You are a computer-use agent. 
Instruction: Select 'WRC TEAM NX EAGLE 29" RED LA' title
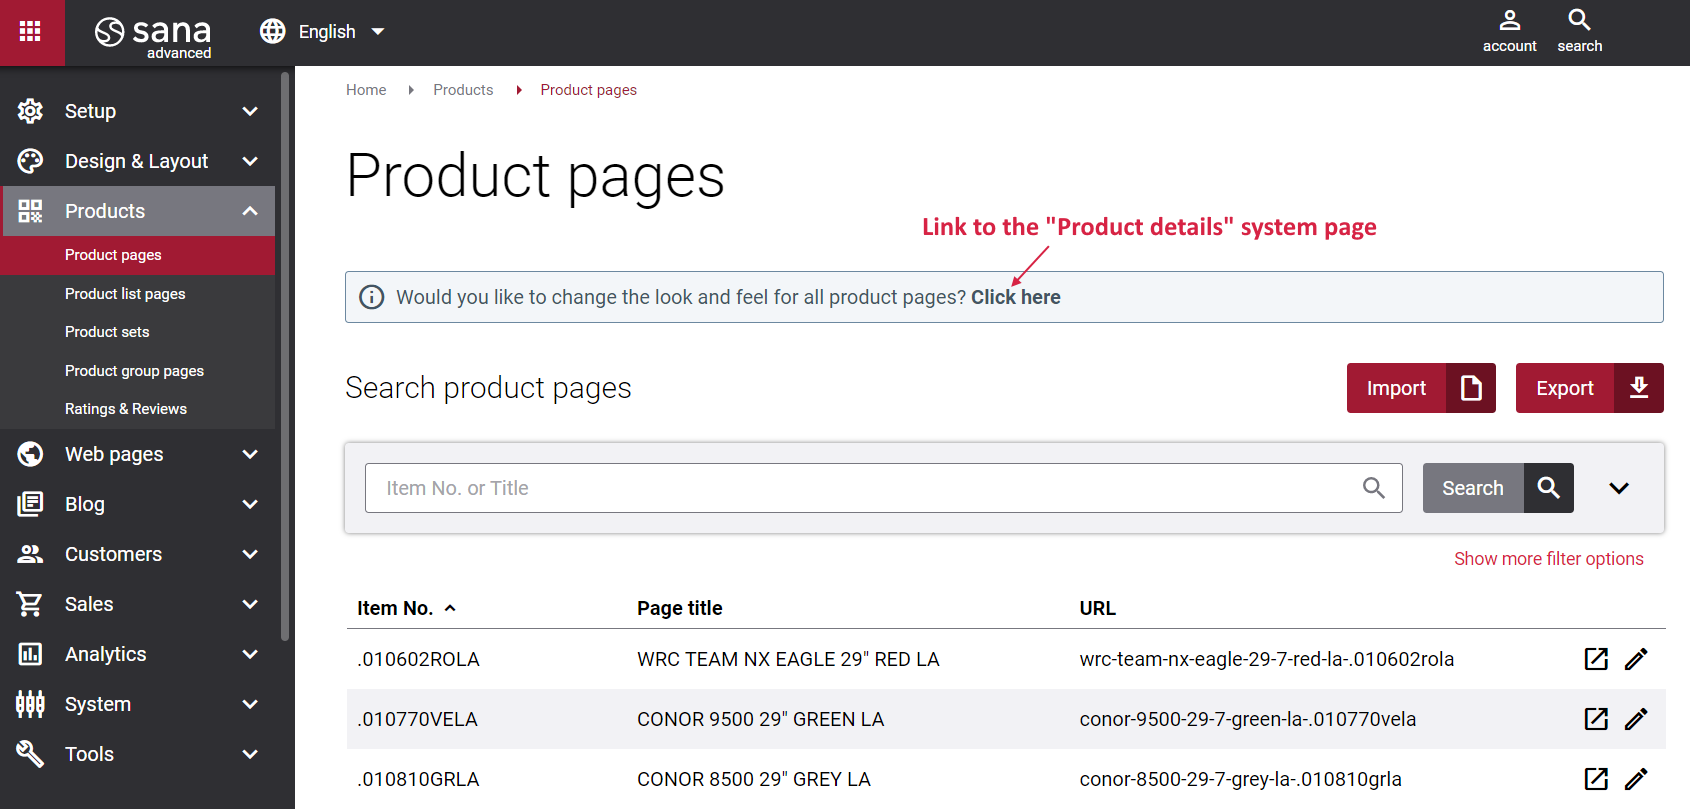tap(788, 659)
